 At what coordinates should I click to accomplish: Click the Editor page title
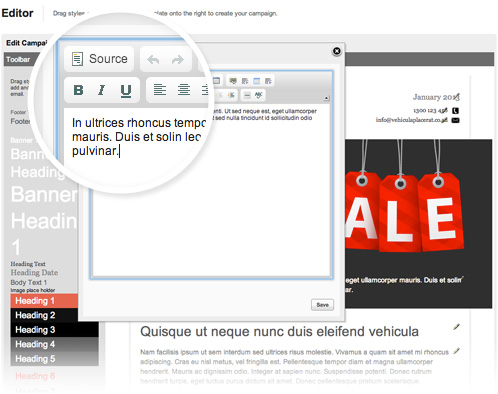coord(17,13)
